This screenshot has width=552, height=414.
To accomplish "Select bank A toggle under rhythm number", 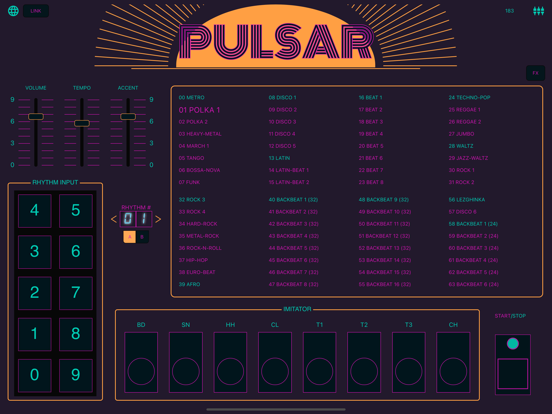I will (x=130, y=237).
